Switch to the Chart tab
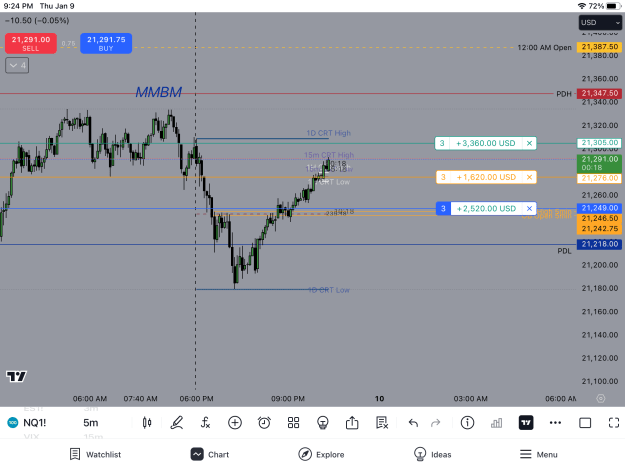625x469 pixels. point(210,454)
